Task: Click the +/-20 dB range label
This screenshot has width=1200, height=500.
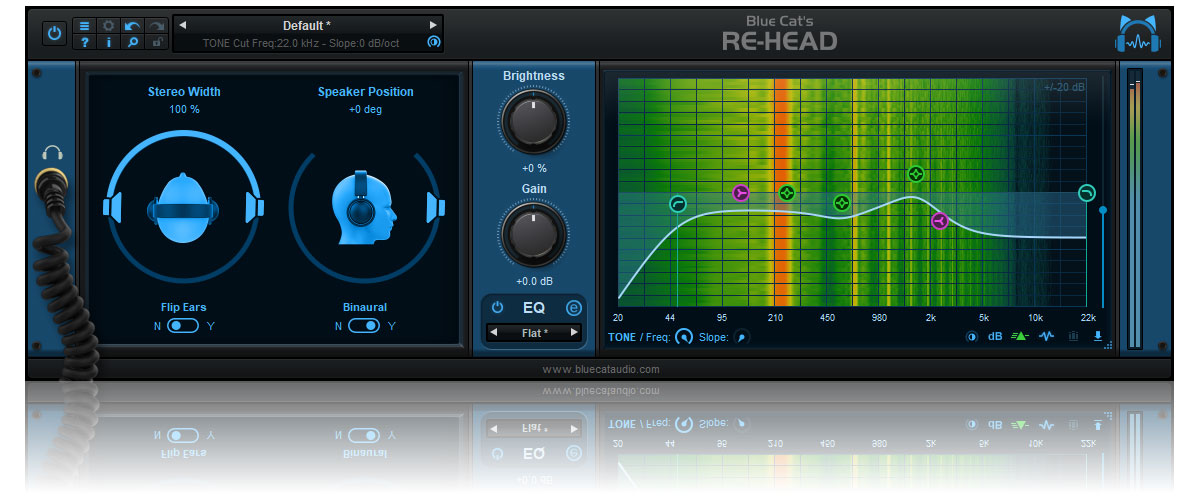Action: point(1063,87)
